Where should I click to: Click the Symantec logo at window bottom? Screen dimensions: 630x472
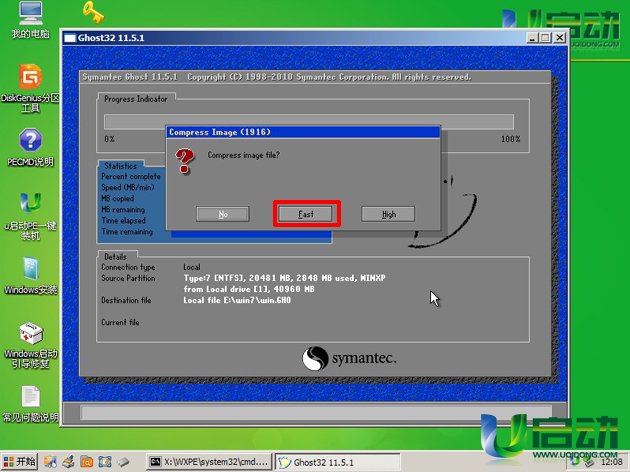pos(350,358)
